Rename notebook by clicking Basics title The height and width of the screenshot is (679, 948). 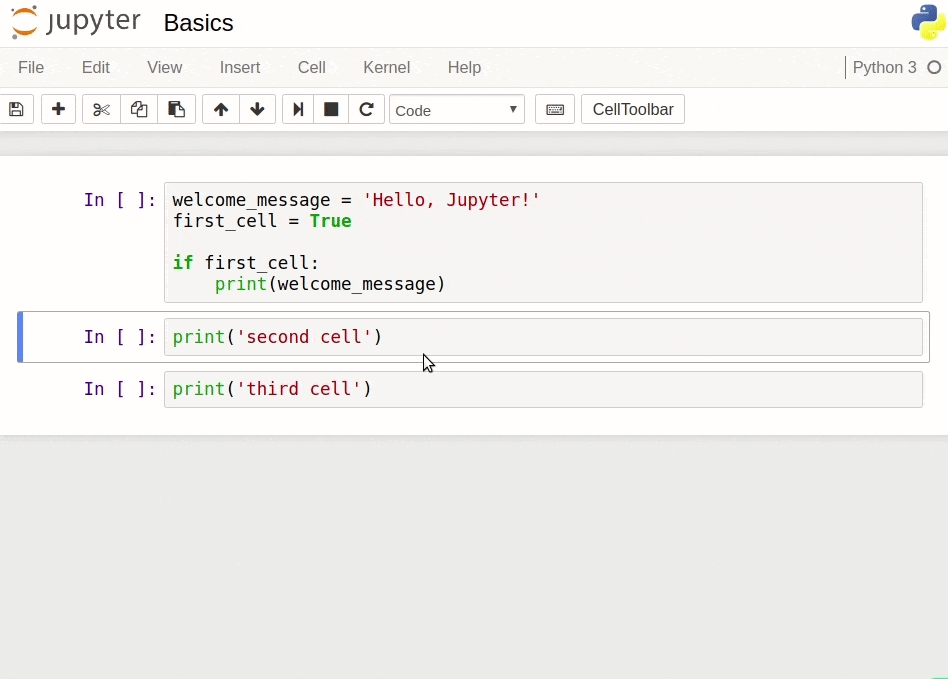pos(198,23)
